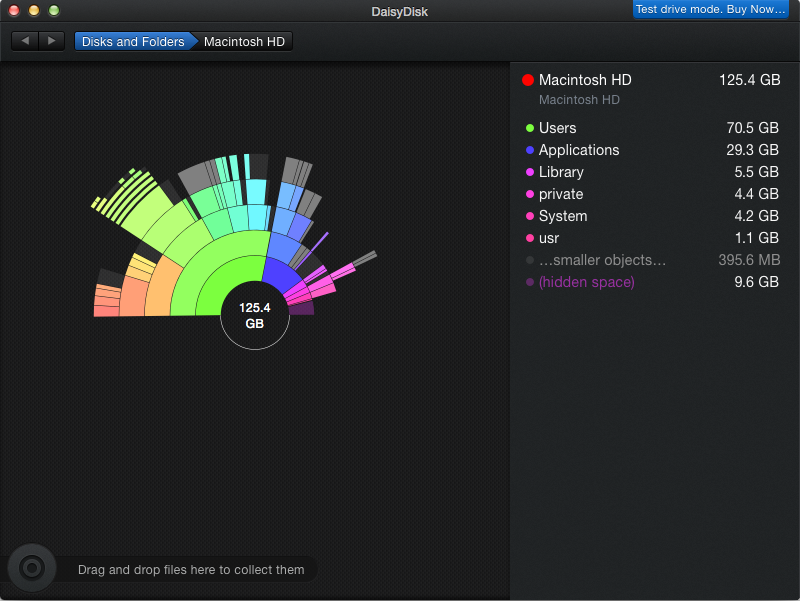800x601 pixels.
Task: Click the grey Macintosh HD subtitle
Action: (579, 100)
